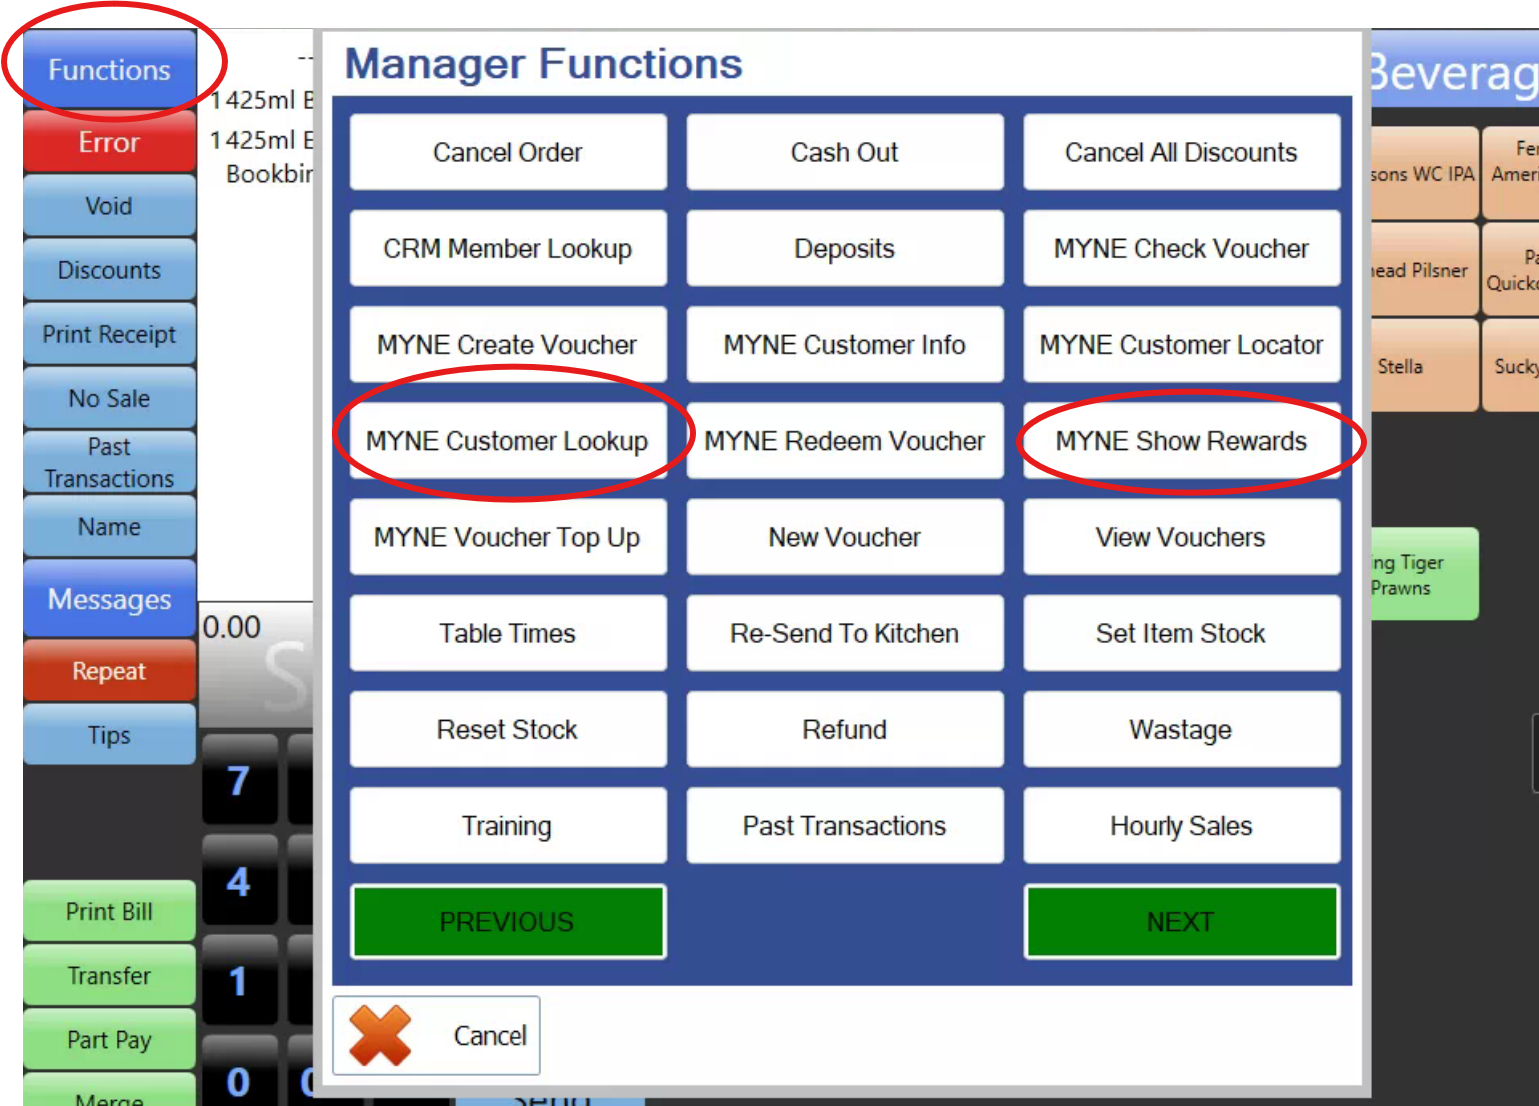Image resolution: width=1539 pixels, height=1106 pixels.
Task: Open MYNE Customer Lookup
Action: point(508,441)
